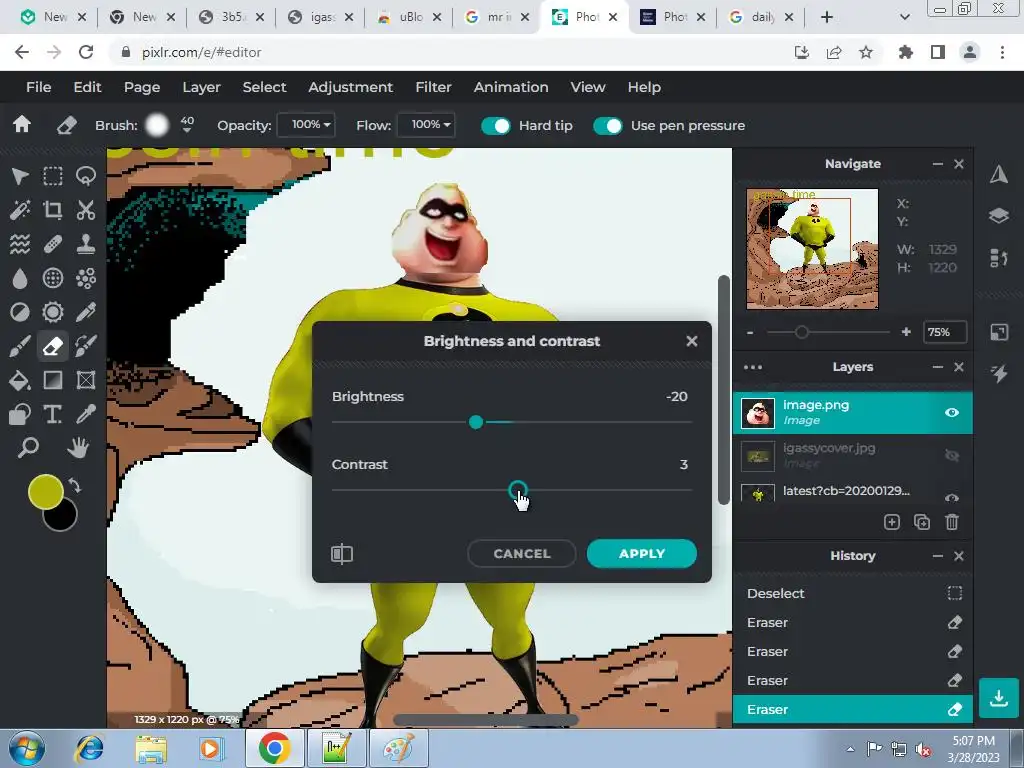The height and width of the screenshot is (768, 1024).
Task: Duplicate the selected layer
Action: [921, 522]
